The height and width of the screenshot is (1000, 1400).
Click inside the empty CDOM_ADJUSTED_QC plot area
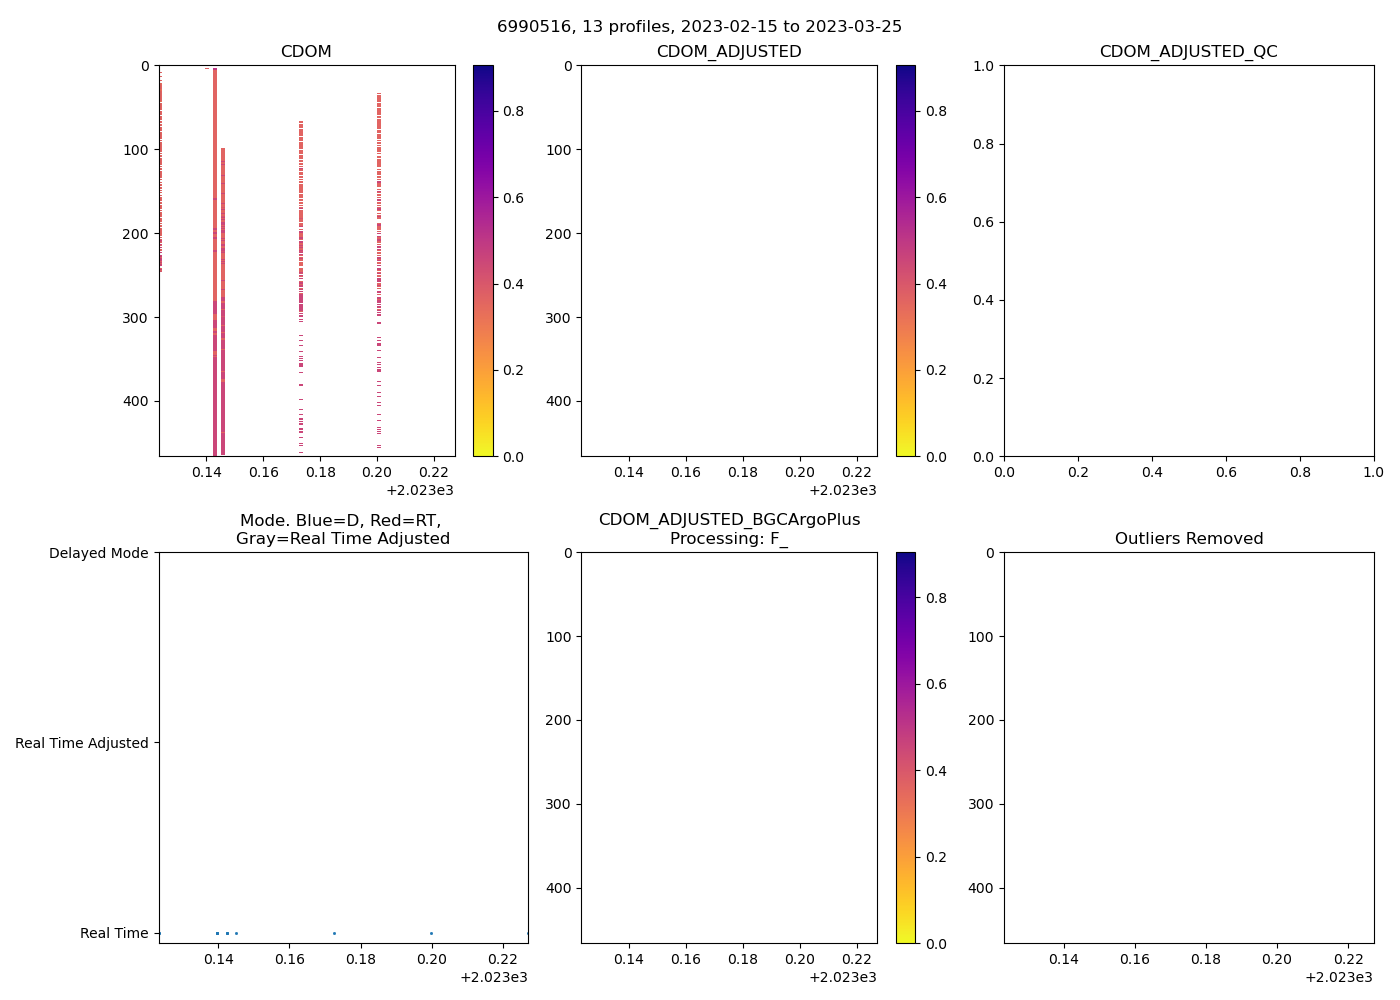coord(1188,260)
